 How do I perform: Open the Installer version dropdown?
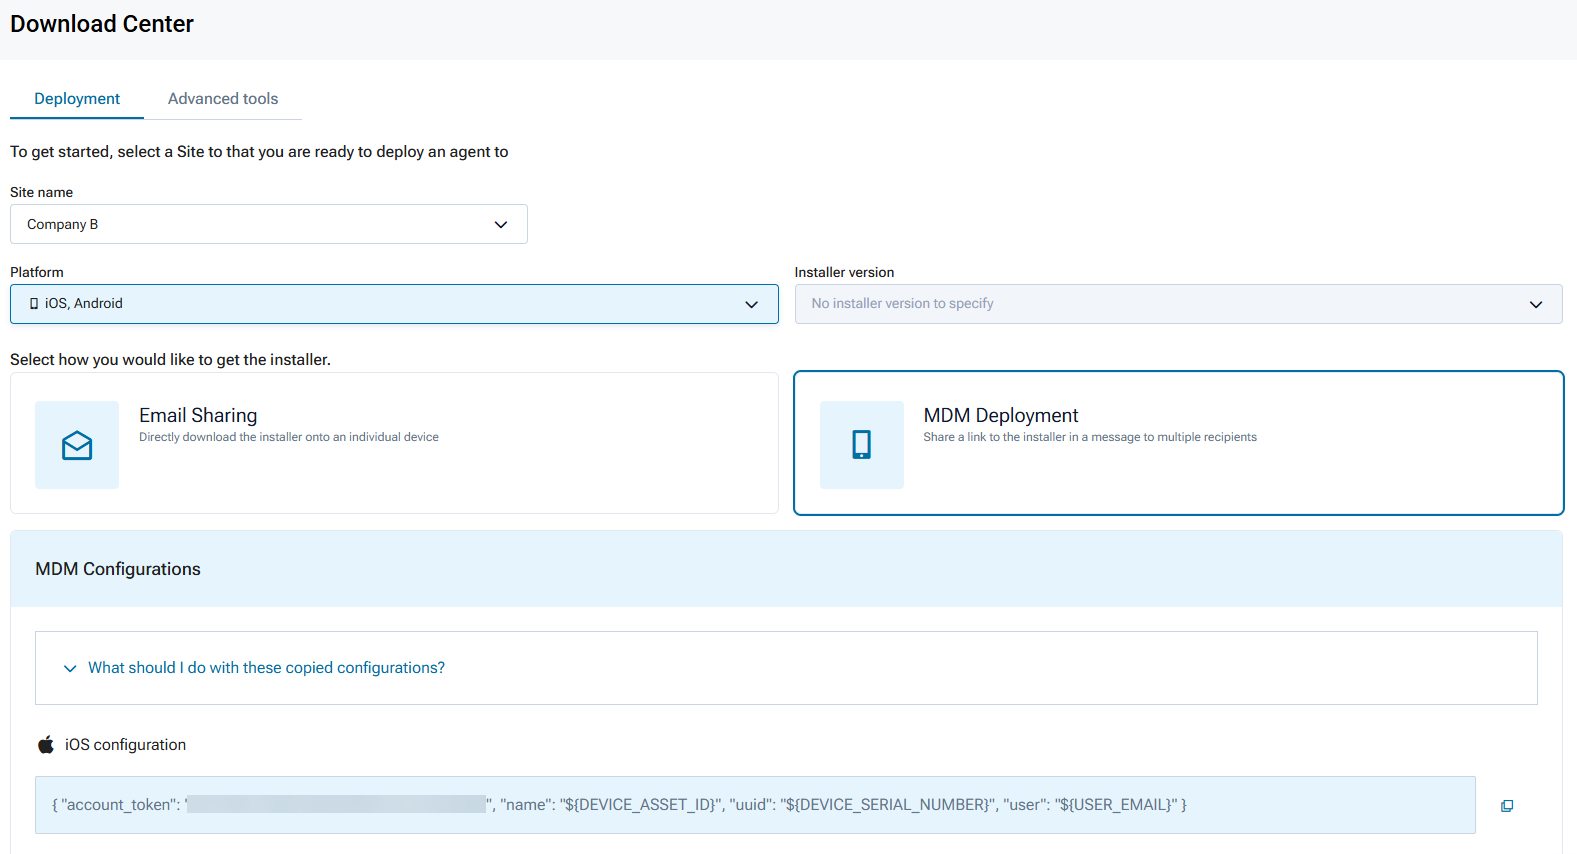[x=1178, y=304]
